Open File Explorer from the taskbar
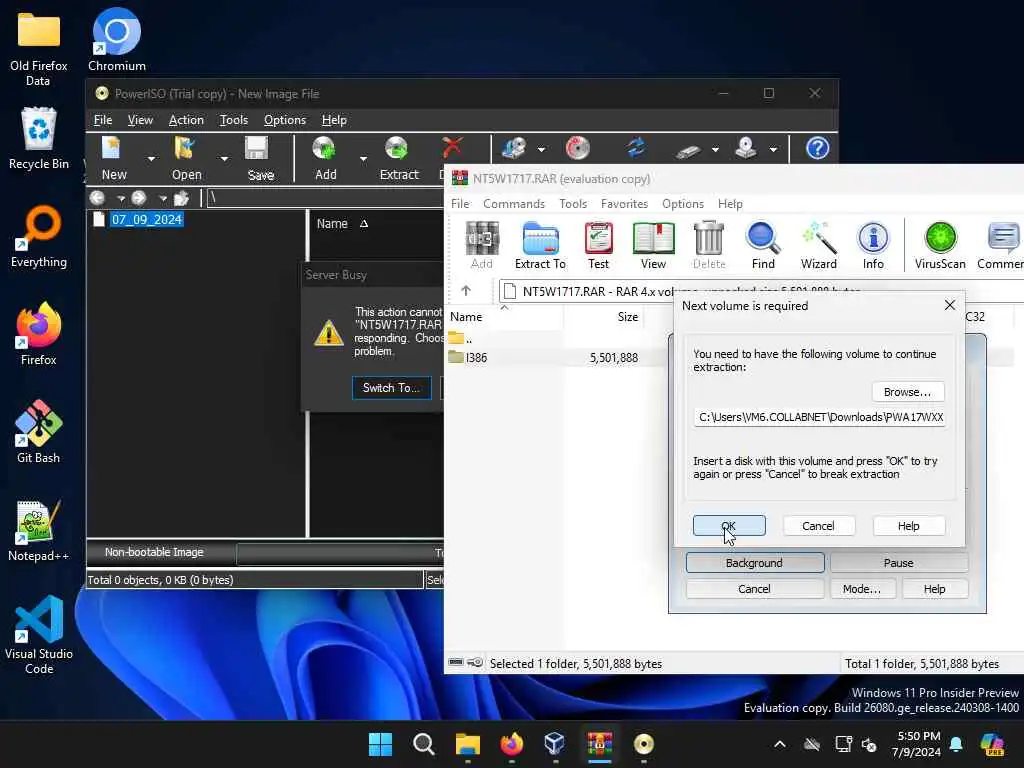The width and height of the screenshot is (1024, 768). click(x=468, y=744)
